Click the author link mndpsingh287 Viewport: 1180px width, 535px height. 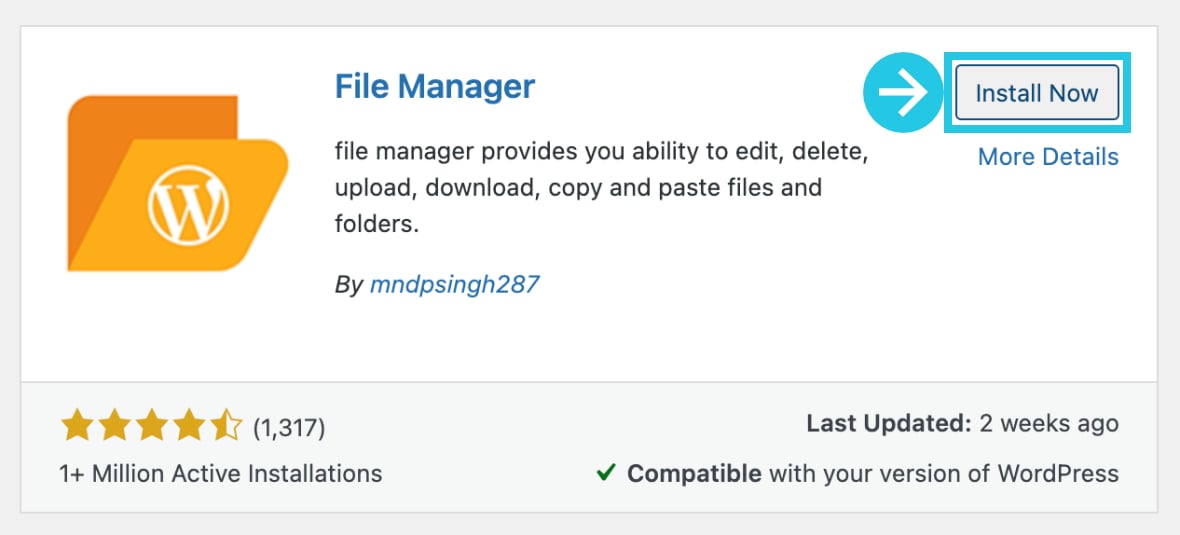[455, 284]
